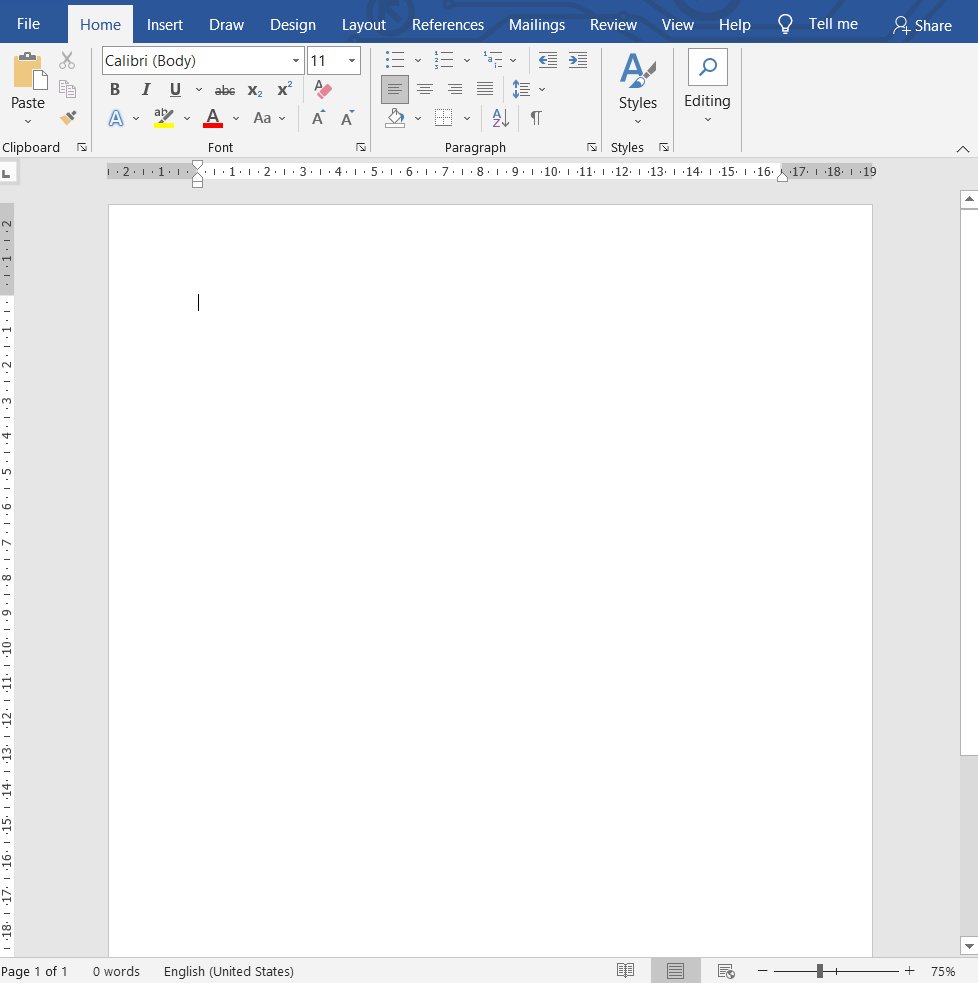Viewport: 978px width, 983px height.
Task: Open Font dialog launcher
Action: tap(360, 147)
